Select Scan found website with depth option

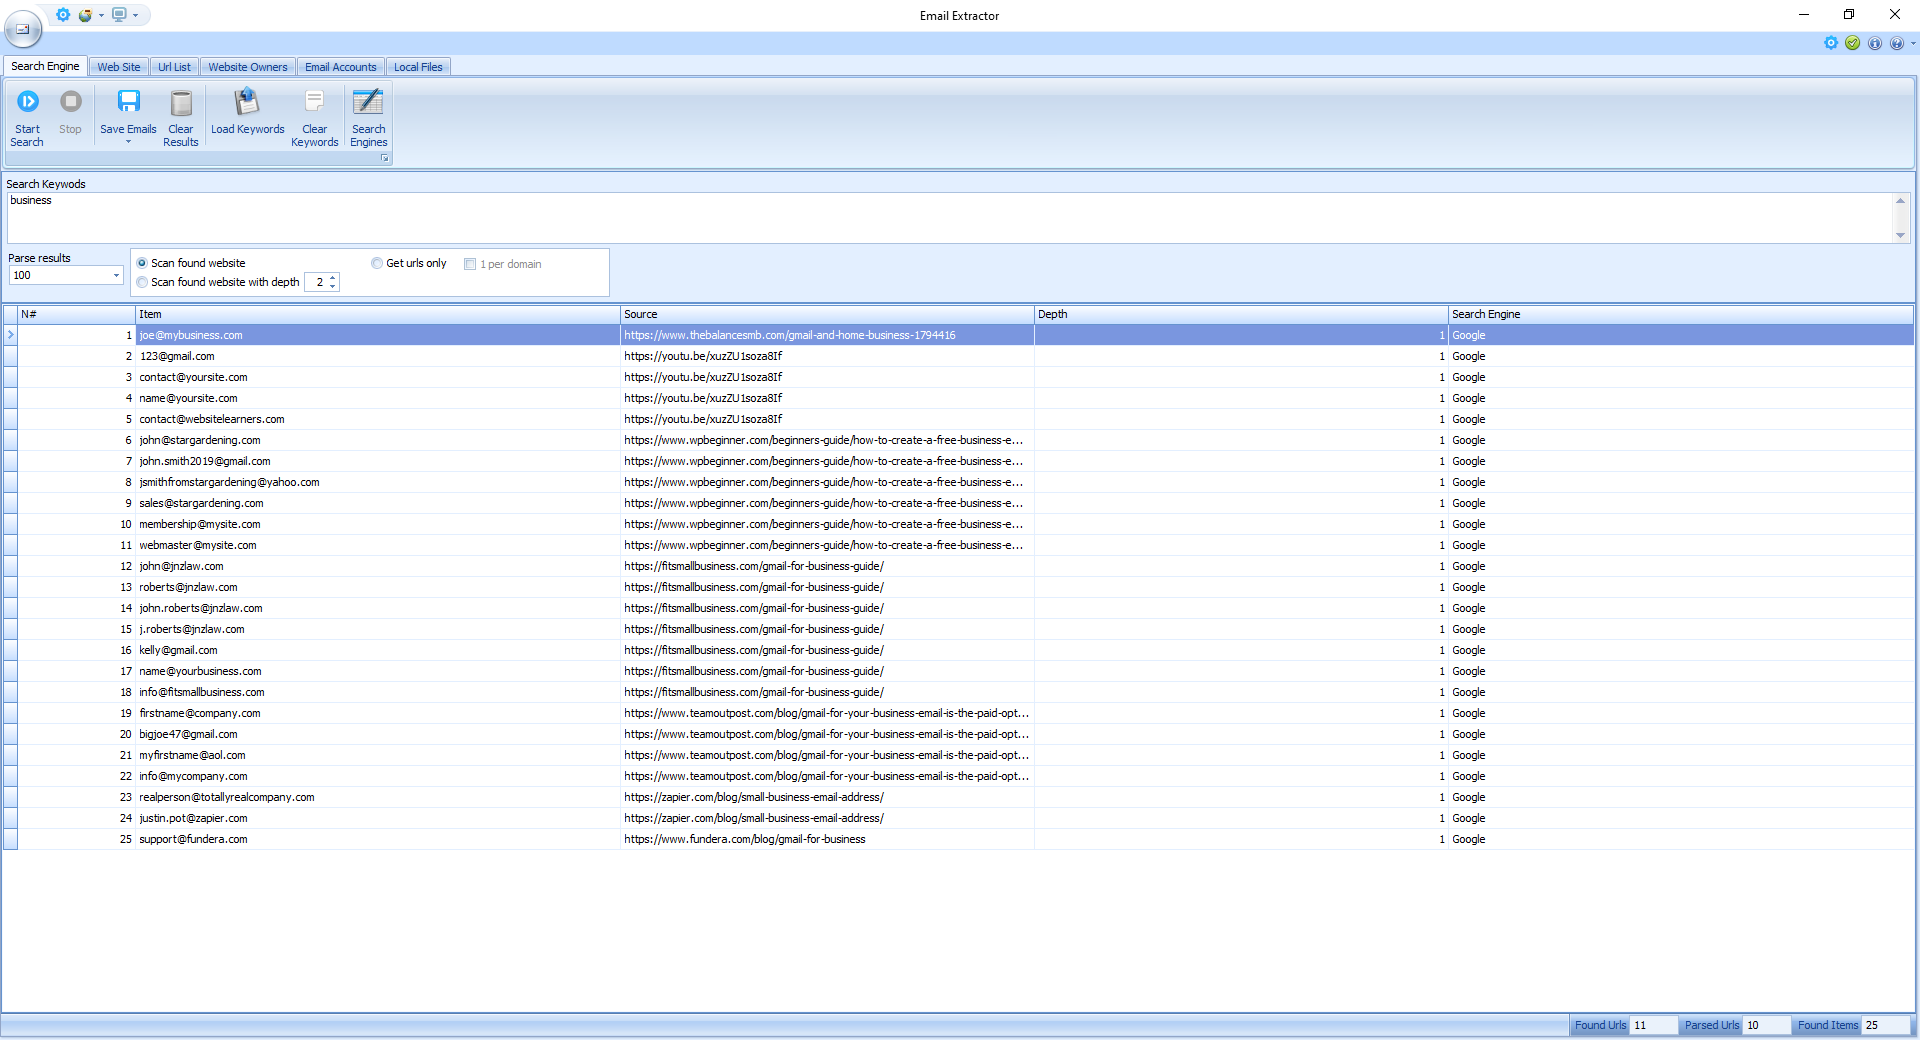[142, 283]
